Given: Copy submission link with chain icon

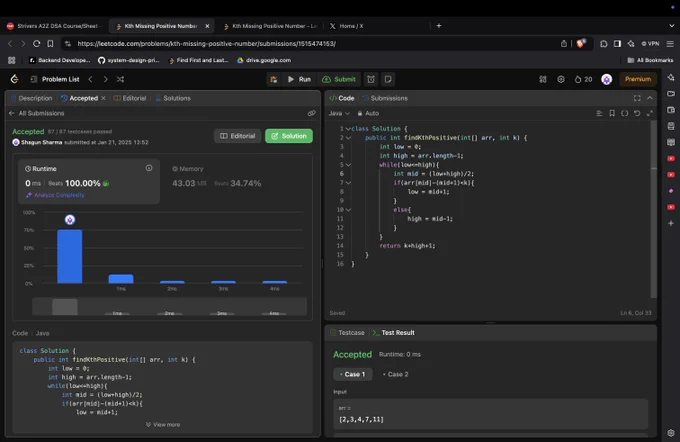Looking at the screenshot, I should (311, 113).
